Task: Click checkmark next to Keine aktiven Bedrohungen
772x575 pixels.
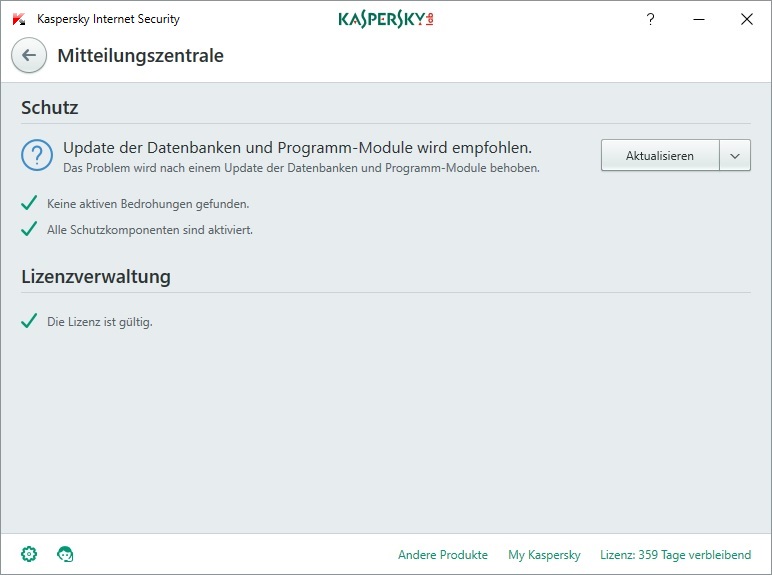Action: point(29,203)
